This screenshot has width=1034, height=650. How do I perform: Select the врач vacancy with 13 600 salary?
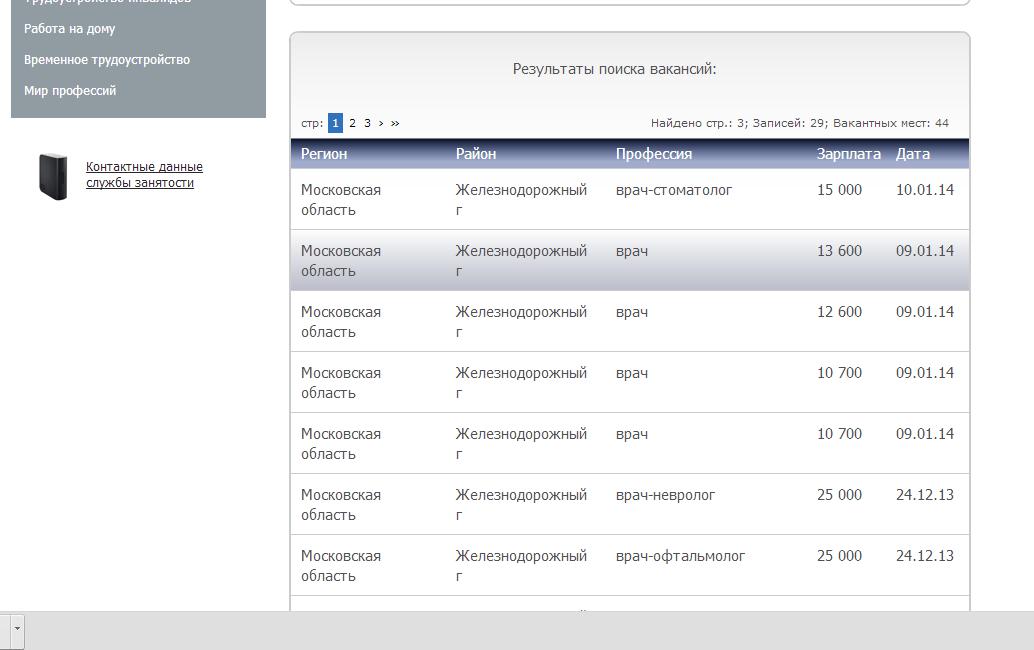pos(632,251)
